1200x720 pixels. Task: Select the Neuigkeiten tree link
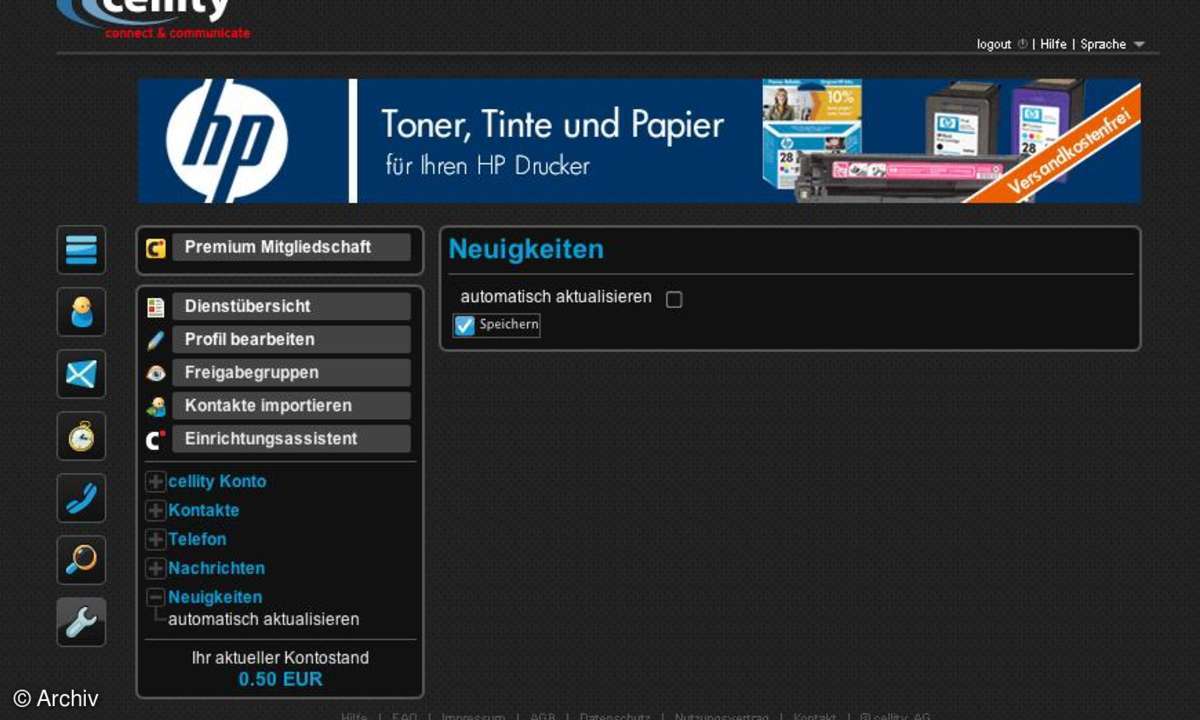click(x=215, y=597)
